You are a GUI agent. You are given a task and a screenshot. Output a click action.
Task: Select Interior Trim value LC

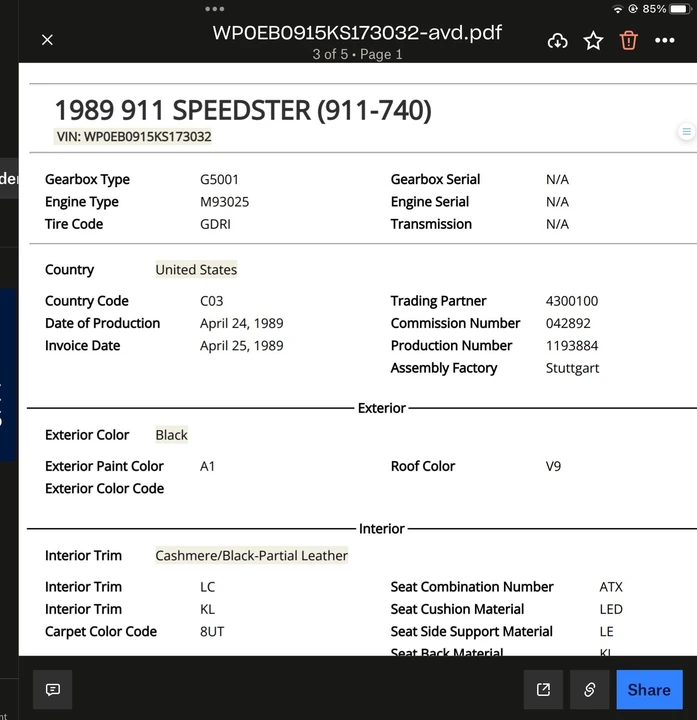[x=207, y=587]
